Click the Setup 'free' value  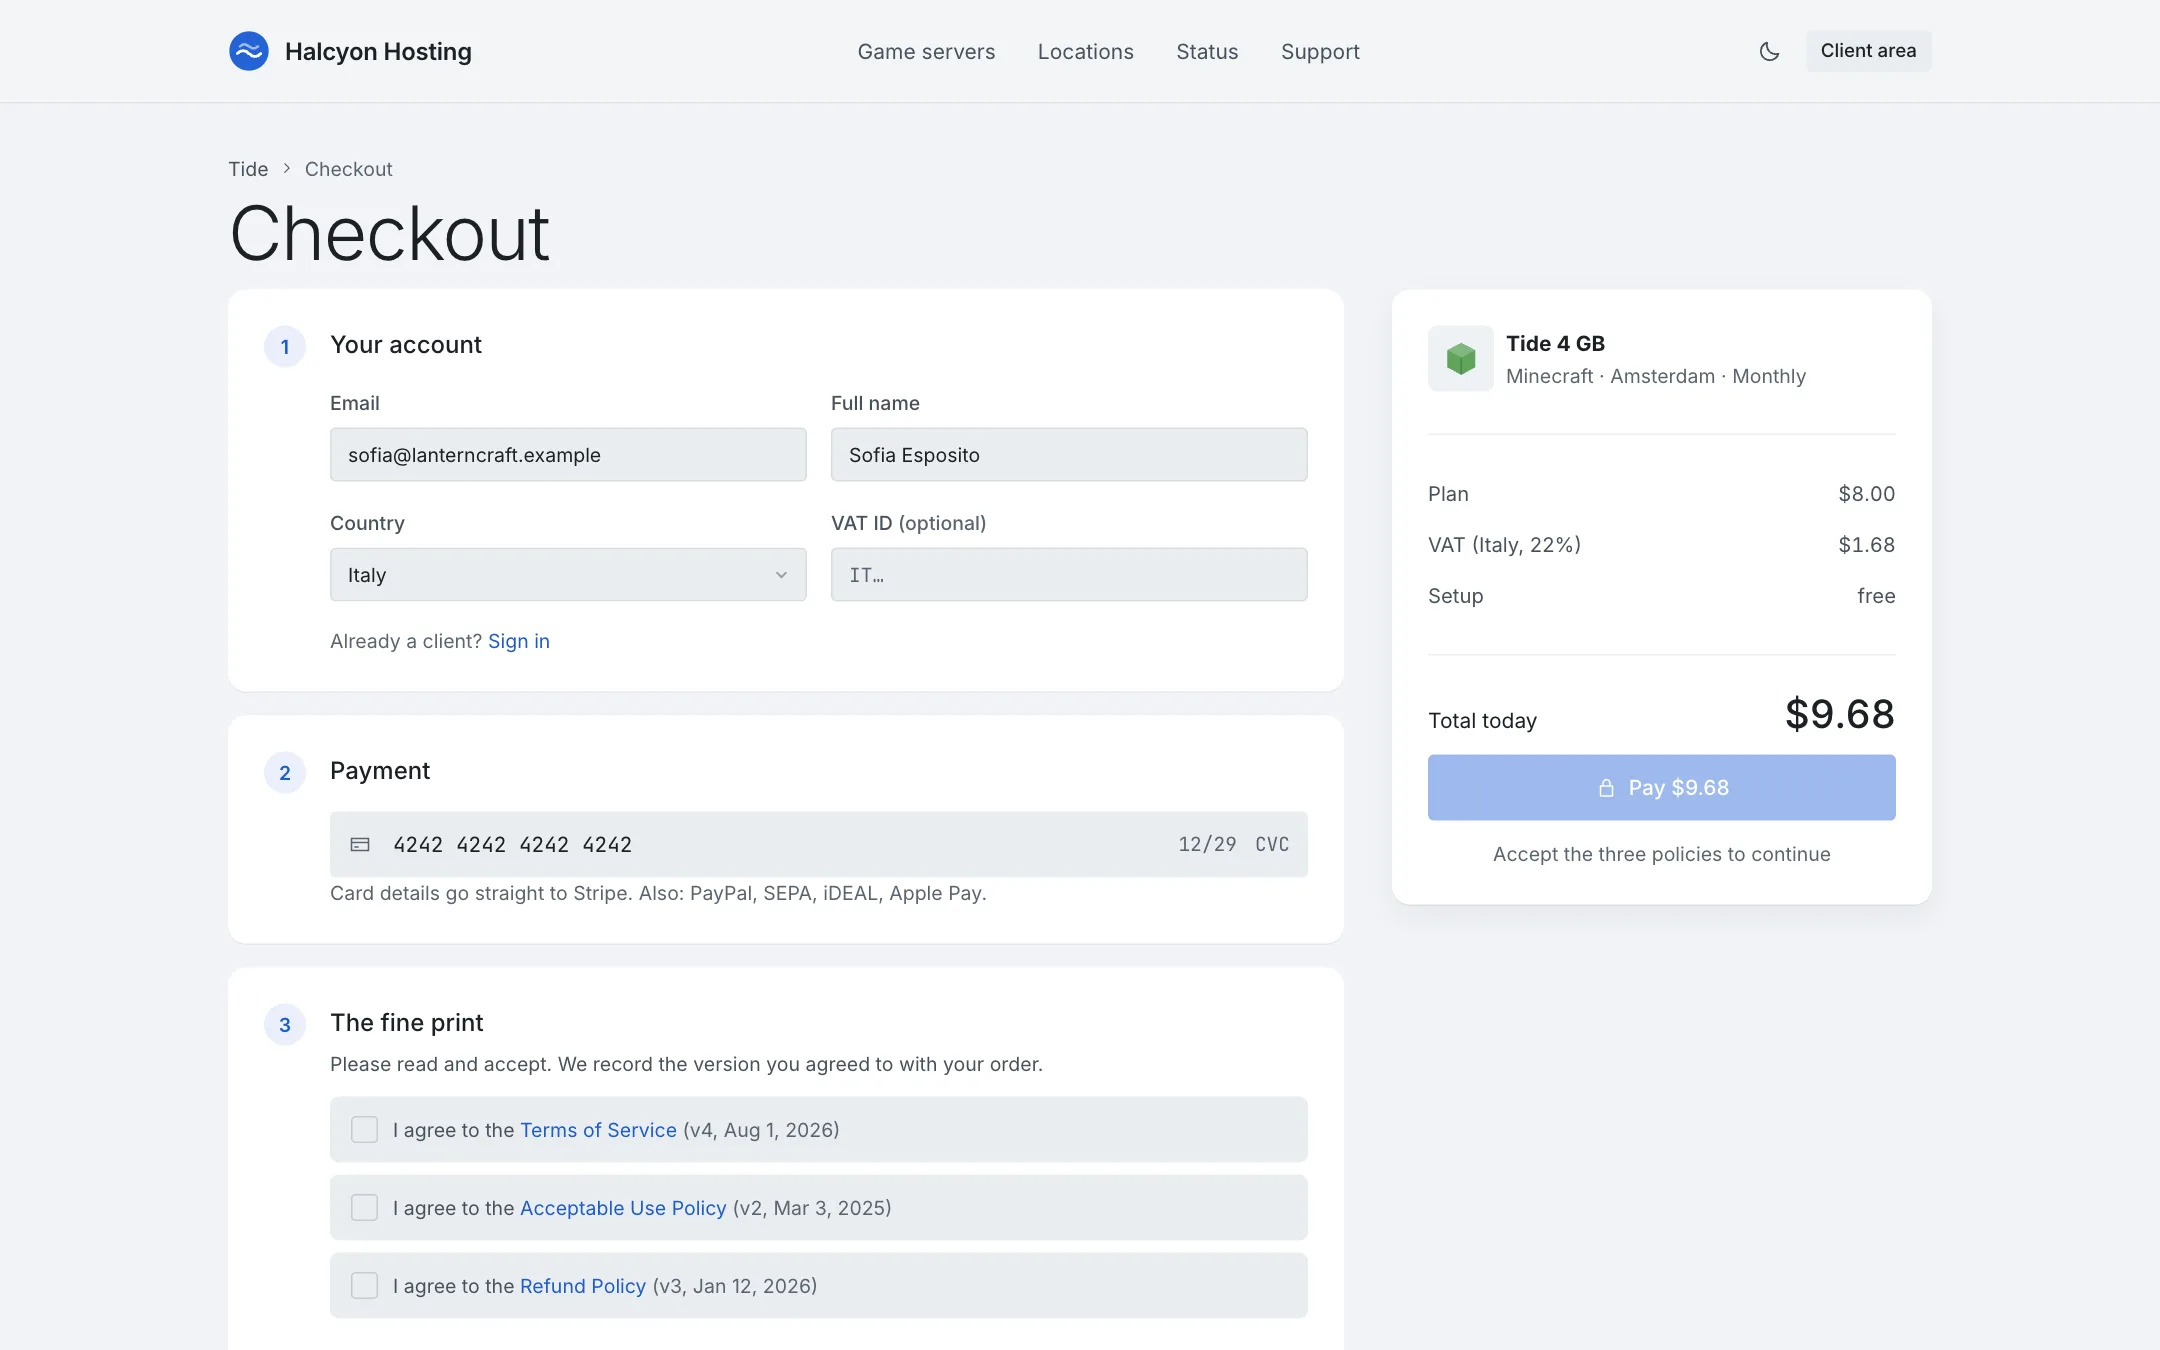coord(1876,596)
